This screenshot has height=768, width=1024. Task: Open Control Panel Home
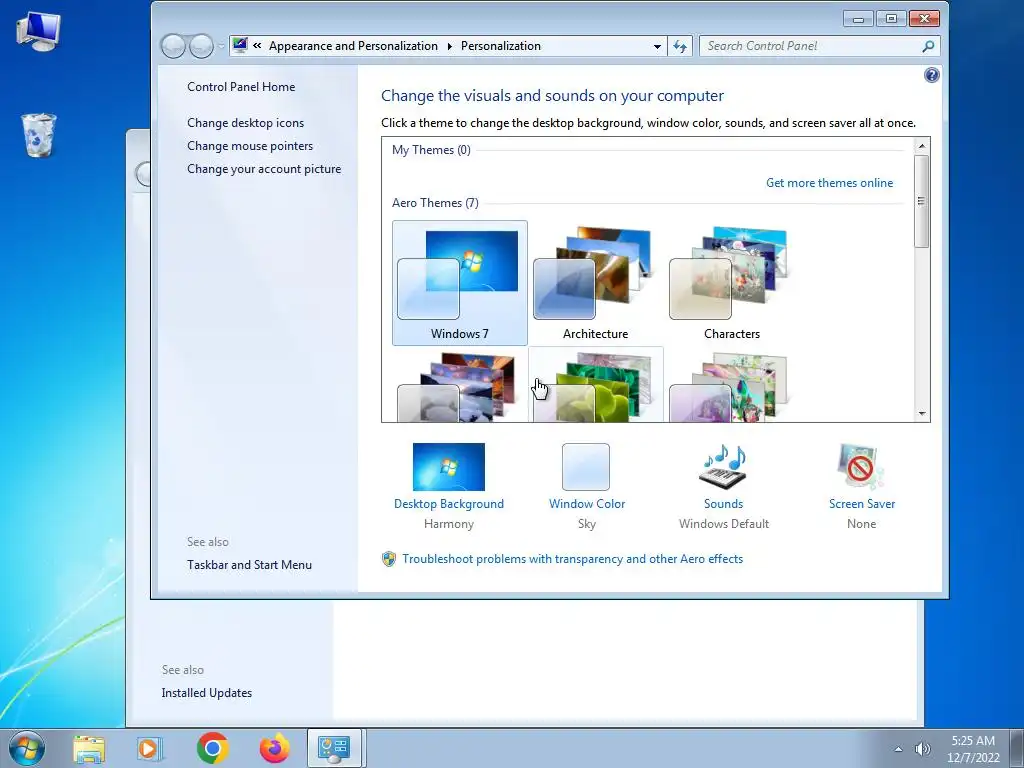click(241, 87)
